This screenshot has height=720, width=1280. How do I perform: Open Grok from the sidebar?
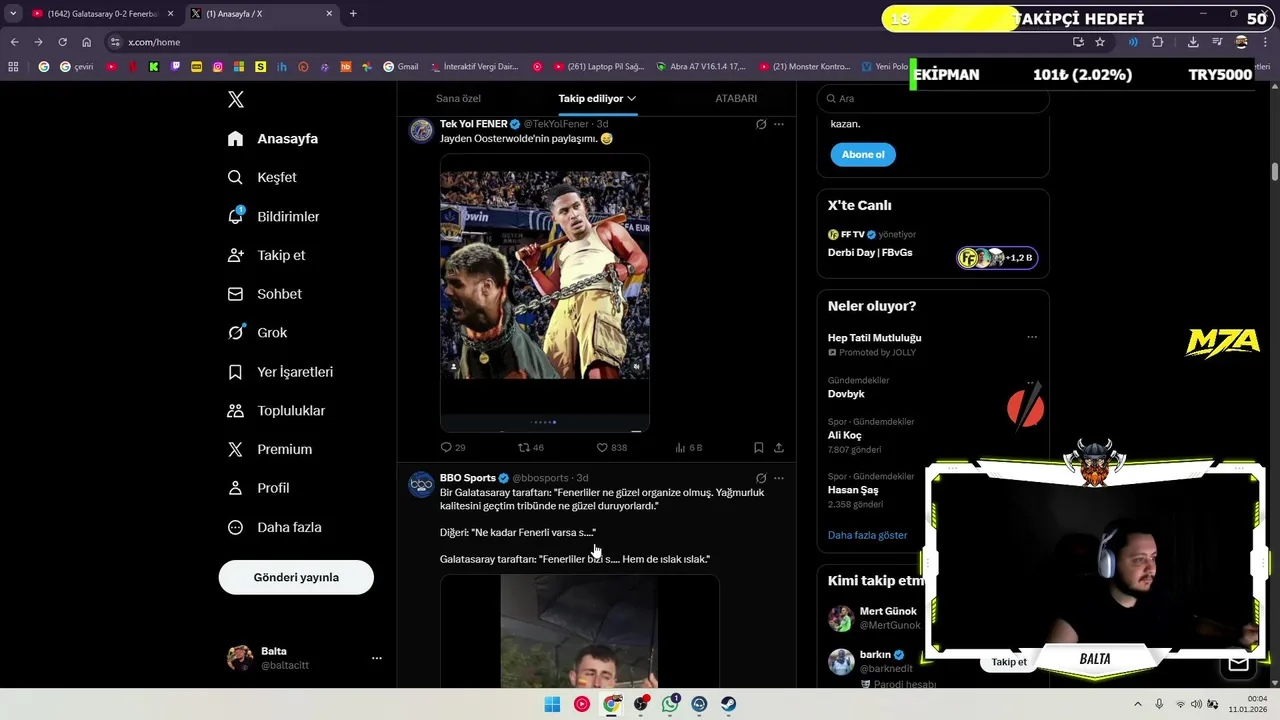[257, 333]
